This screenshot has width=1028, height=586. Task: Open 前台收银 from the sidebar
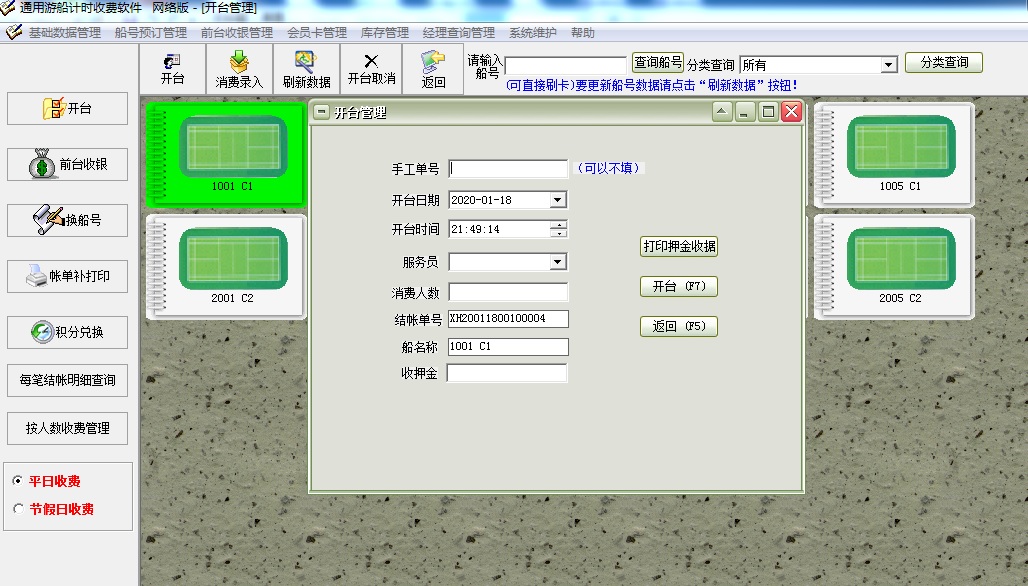click(x=68, y=164)
